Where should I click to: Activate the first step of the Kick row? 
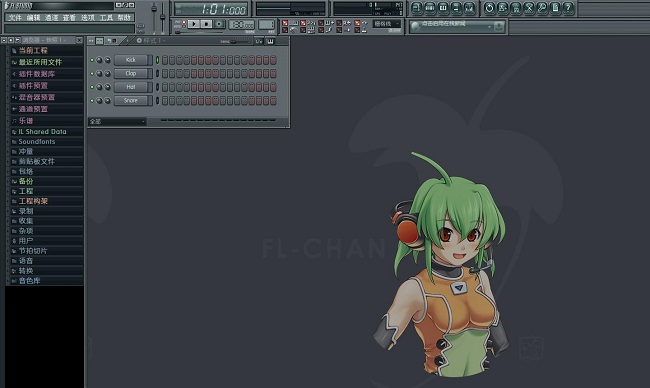tap(165, 60)
